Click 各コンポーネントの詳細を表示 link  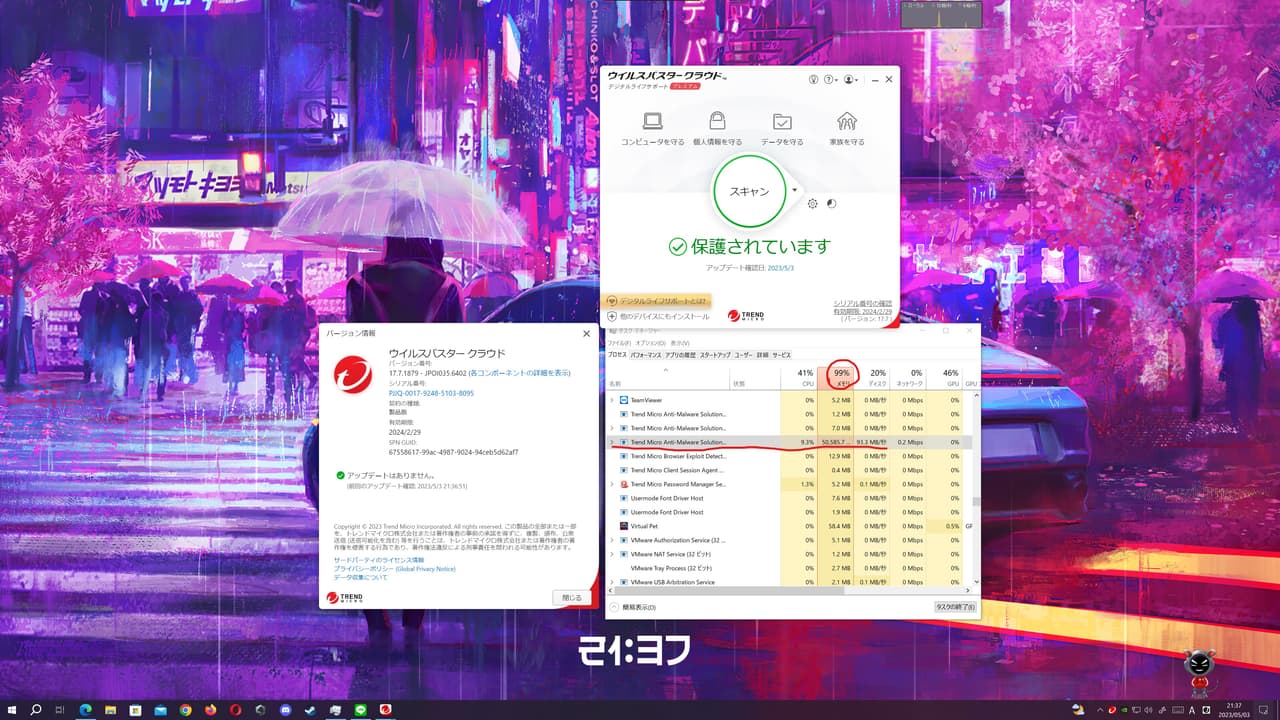tap(520, 373)
